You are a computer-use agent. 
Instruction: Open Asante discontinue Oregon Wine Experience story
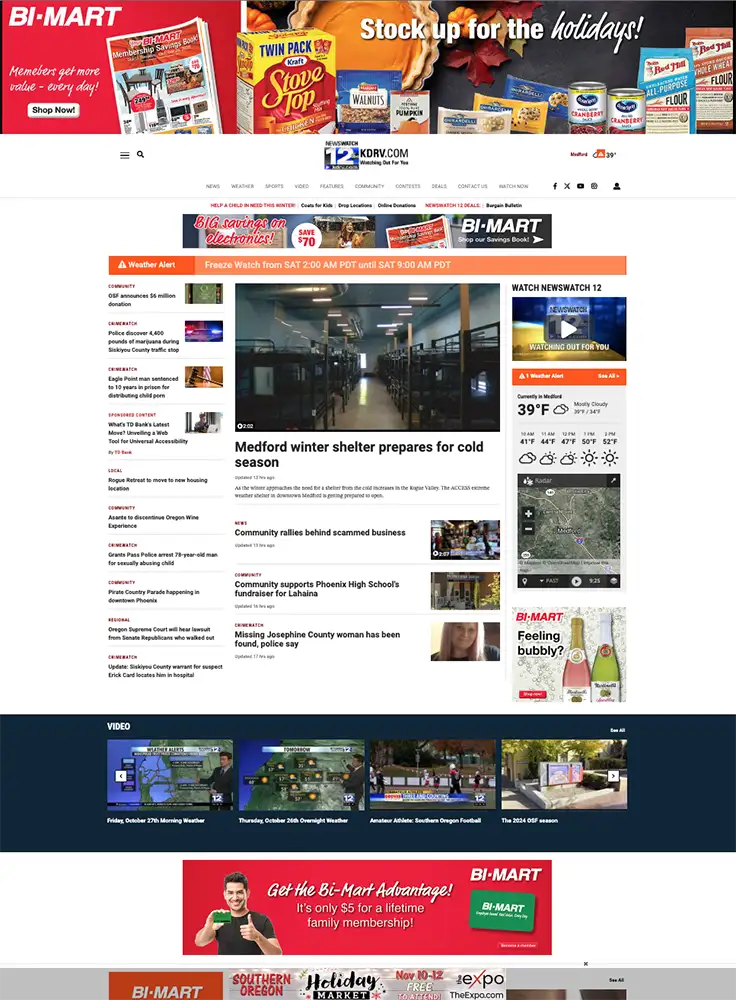pos(154,522)
